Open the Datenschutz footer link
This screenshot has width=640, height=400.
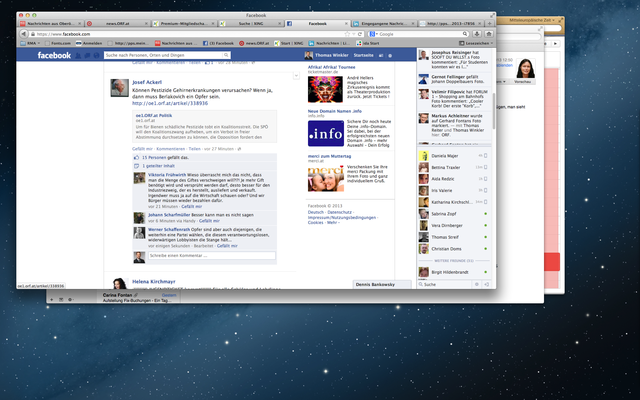pyautogui.click(x=339, y=212)
